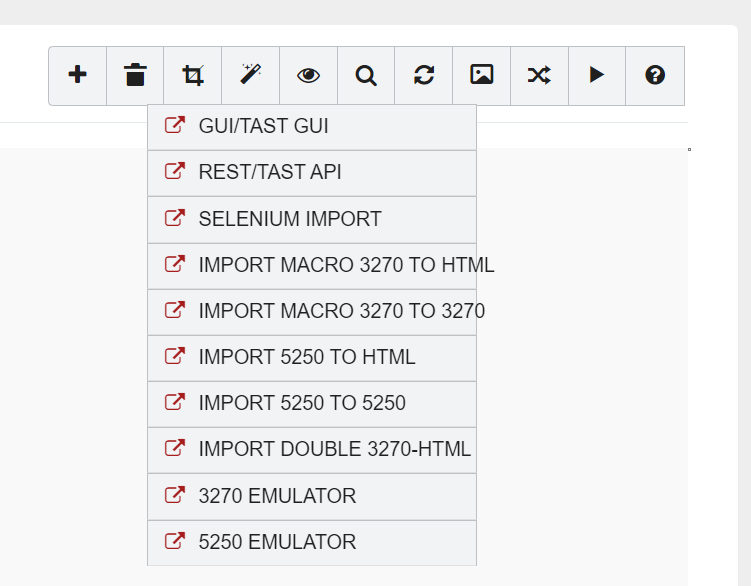The width and height of the screenshot is (751, 586).
Task: Click the magnifying glass search icon
Action: pyautogui.click(x=366, y=75)
